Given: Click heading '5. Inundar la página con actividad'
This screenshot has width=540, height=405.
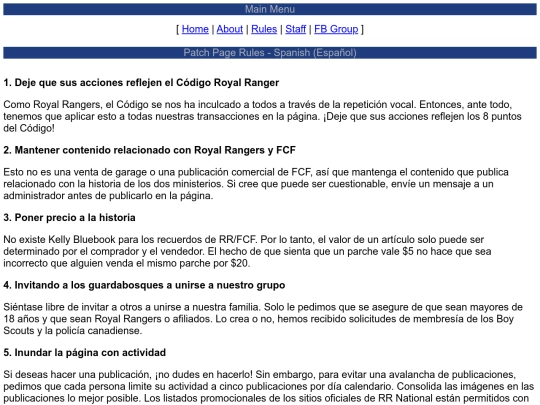Looking at the screenshot, I should (x=85, y=353).
